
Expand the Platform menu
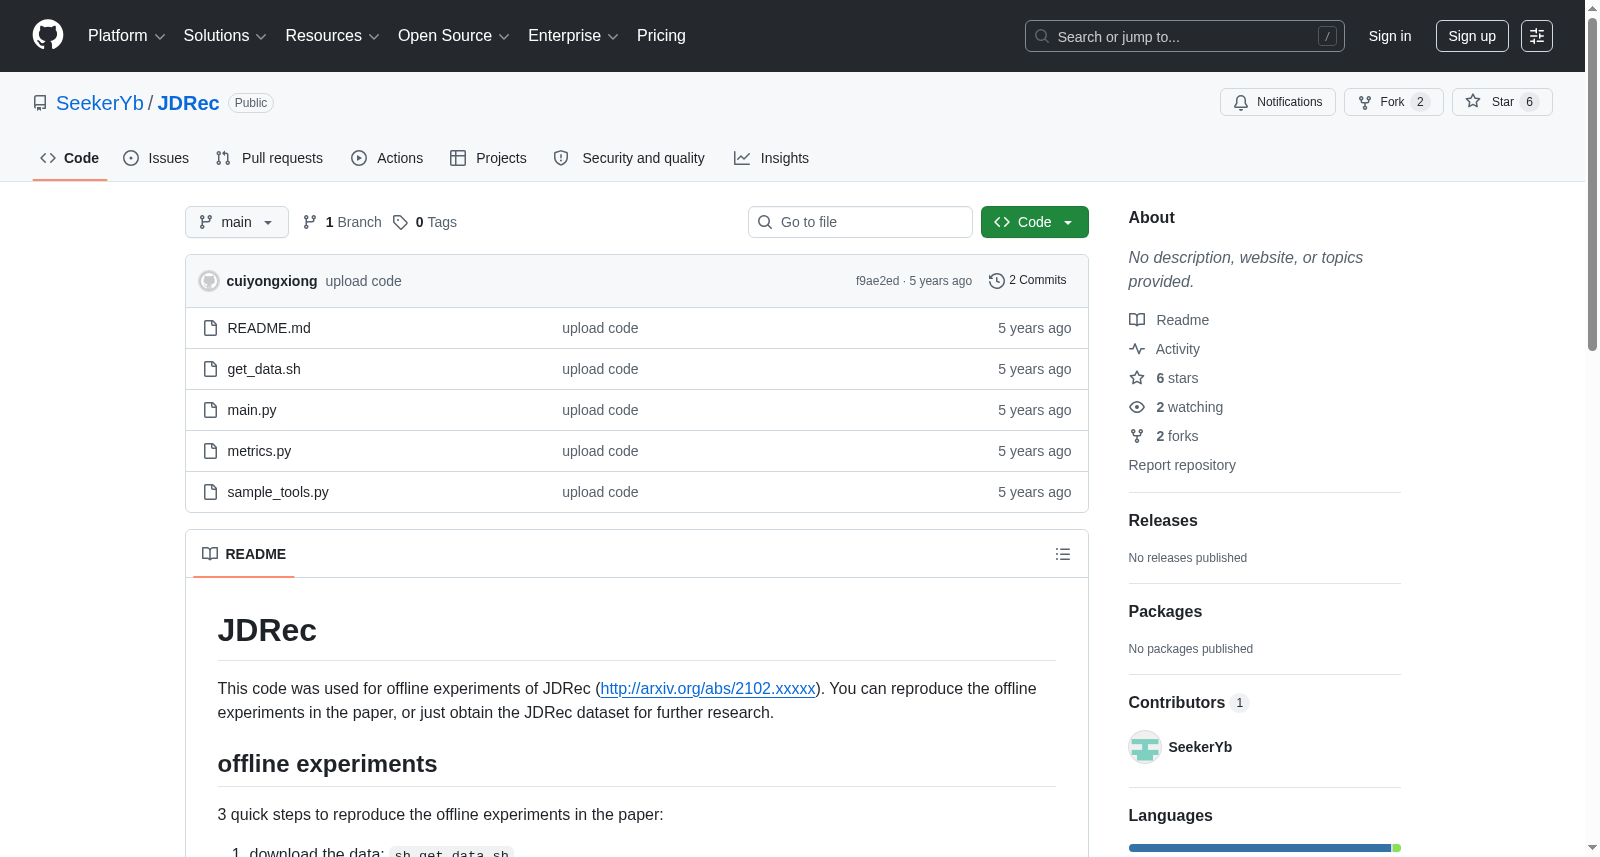click(x=127, y=36)
